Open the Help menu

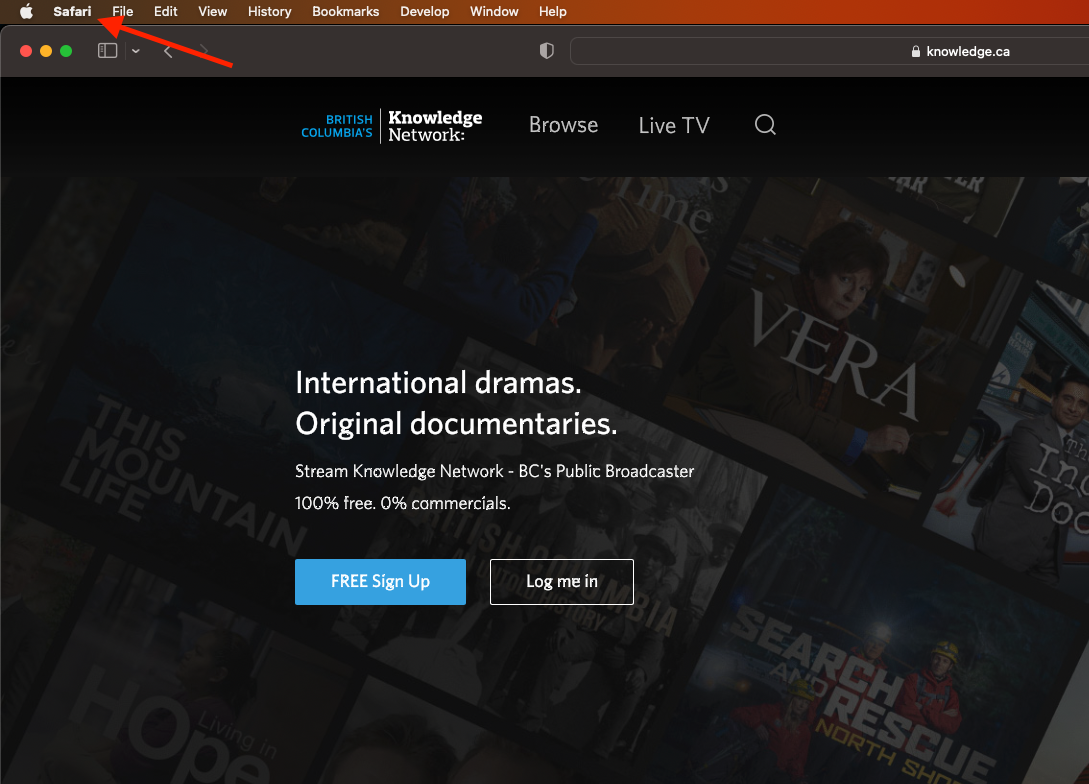(552, 11)
